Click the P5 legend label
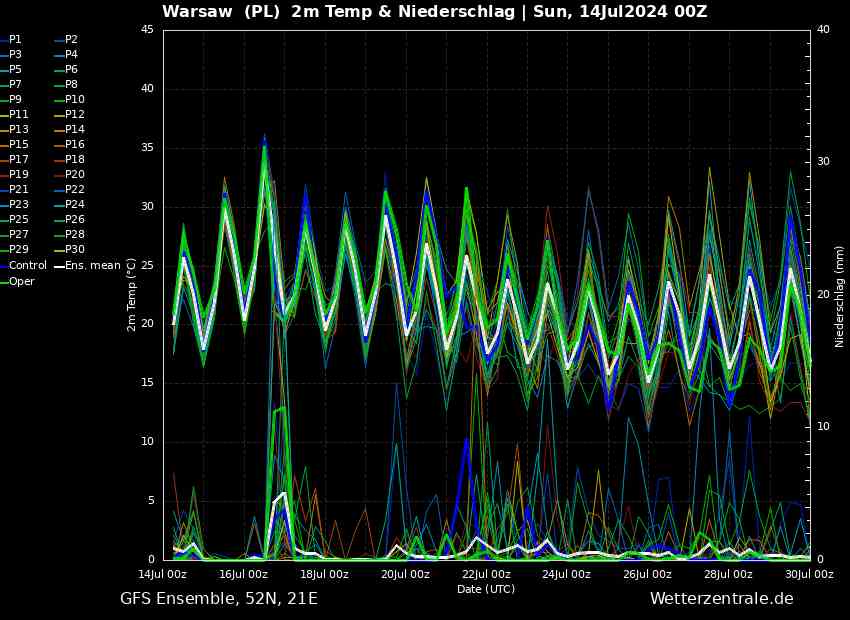 click(15, 69)
